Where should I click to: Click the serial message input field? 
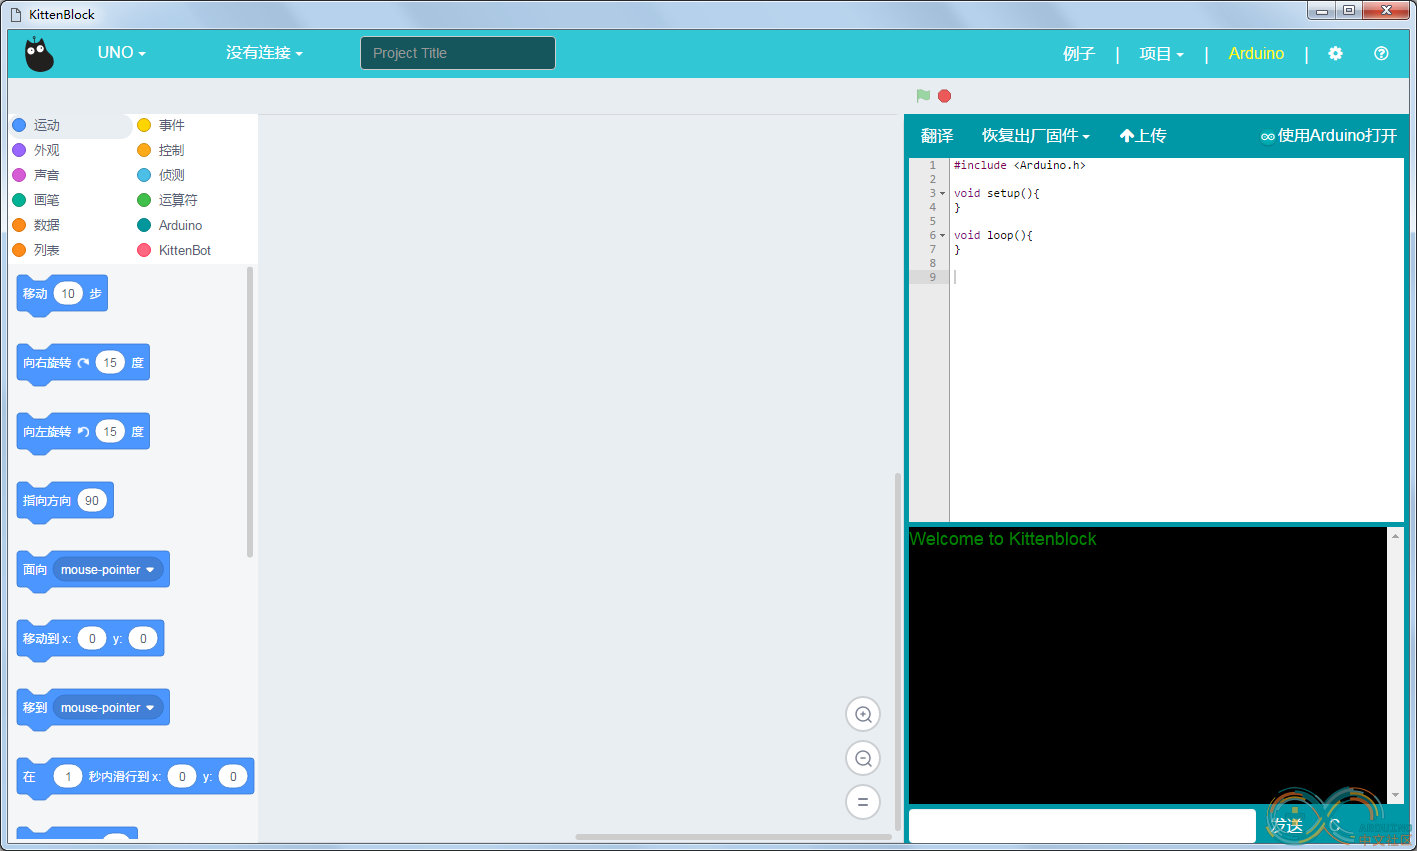pos(1082,826)
